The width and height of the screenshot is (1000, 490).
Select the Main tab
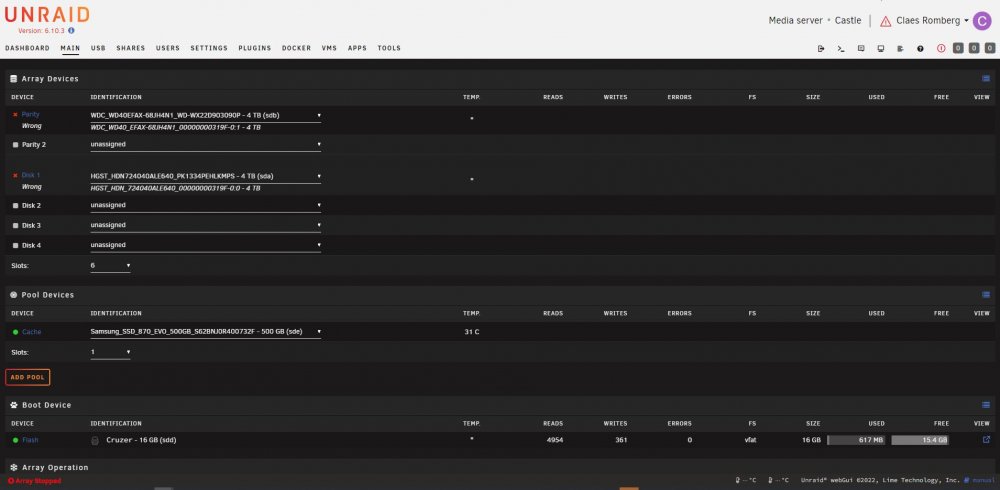[70, 48]
